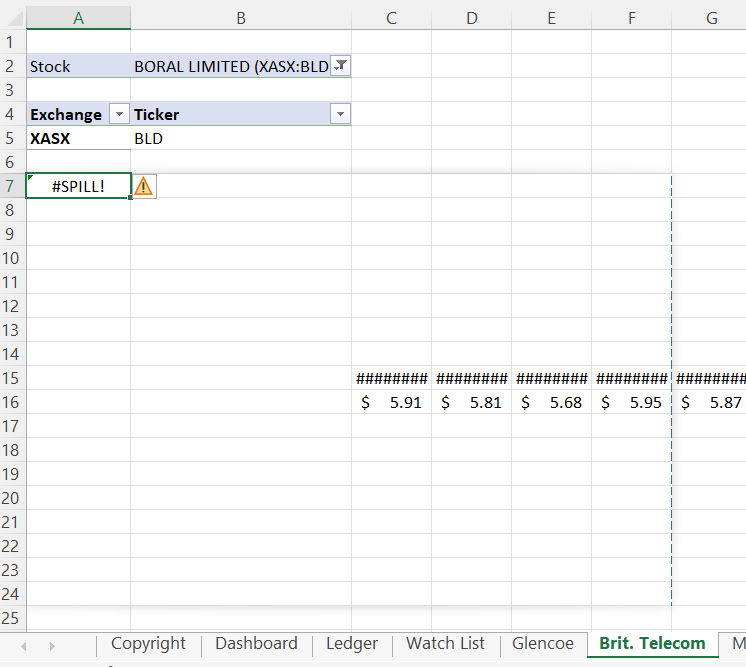The width and height of the screenshot is (746, 667).
Task: Select row 20 header
Action: [13, 498]
